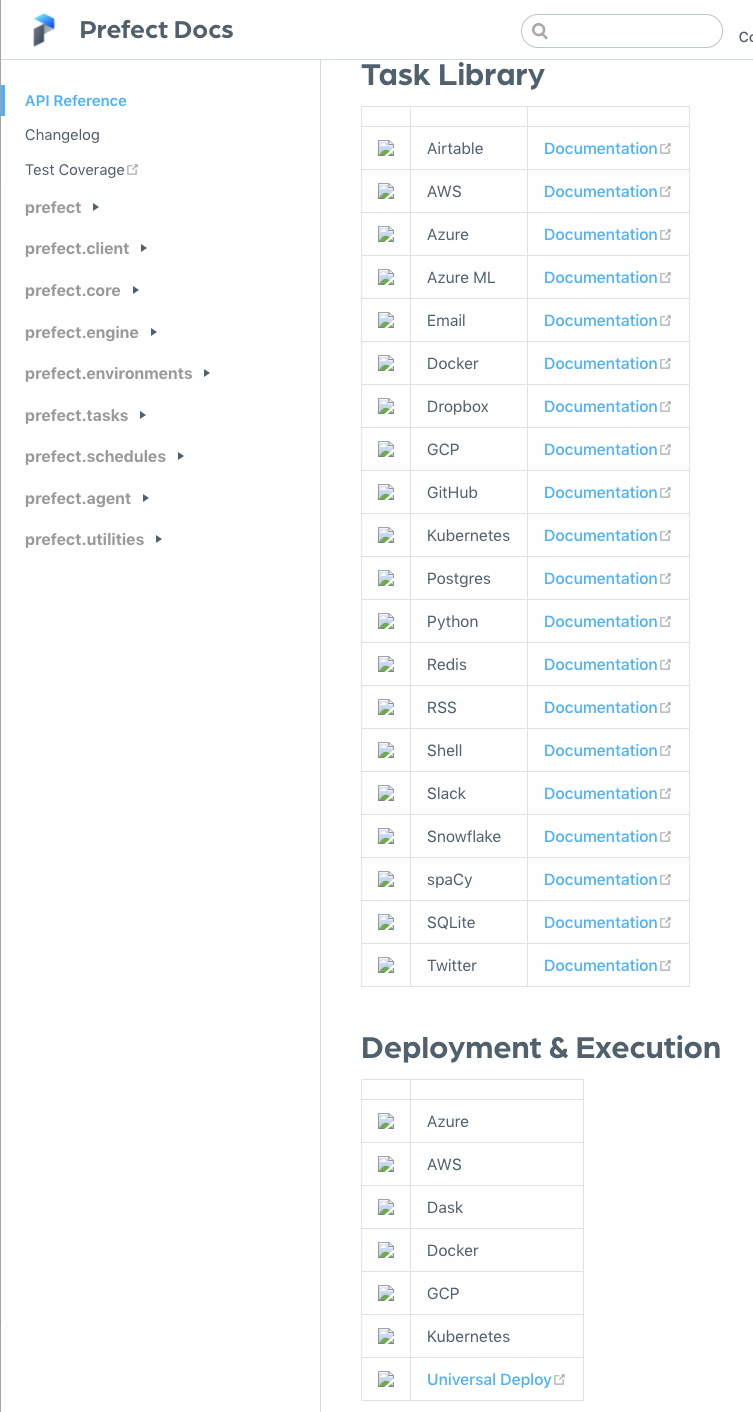753x1412 pixels.
Task: Expand the prefect.utilities sidebar section
Action: pyautogui.click(x=159, y=539)
